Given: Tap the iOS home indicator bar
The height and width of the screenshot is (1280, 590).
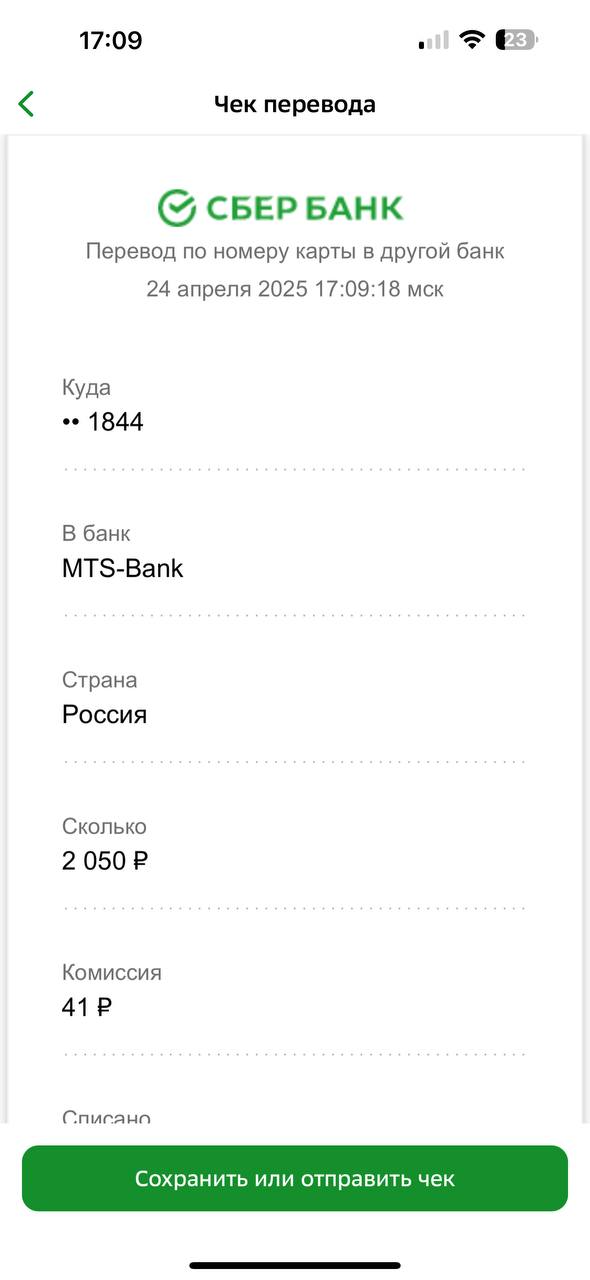Looking at the screenshot, I should coord(295,1265).
